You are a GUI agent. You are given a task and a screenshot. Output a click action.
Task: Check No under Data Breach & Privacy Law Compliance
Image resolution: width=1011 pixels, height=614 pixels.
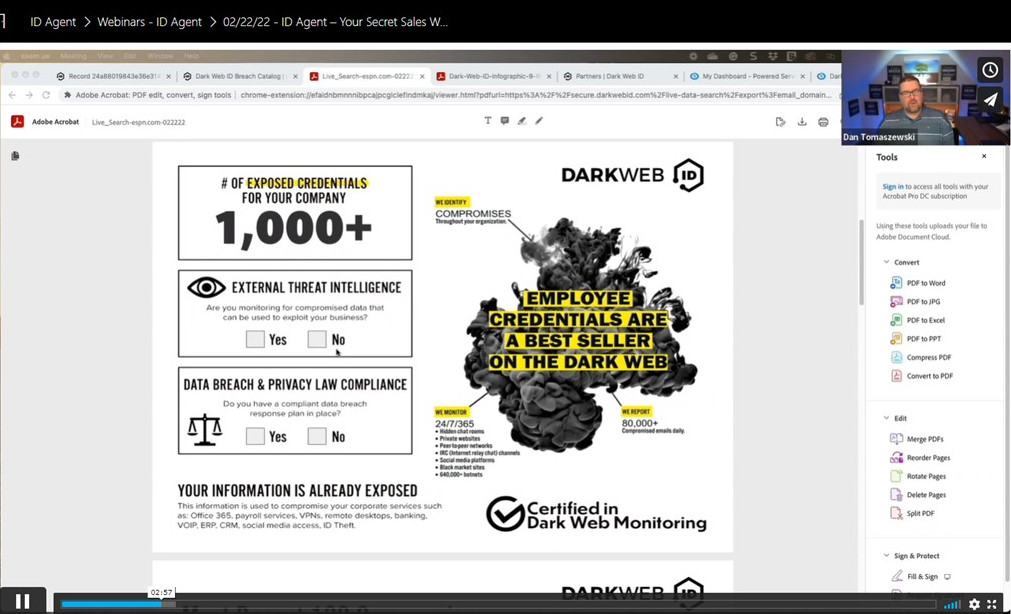click(x=317, y=436)
